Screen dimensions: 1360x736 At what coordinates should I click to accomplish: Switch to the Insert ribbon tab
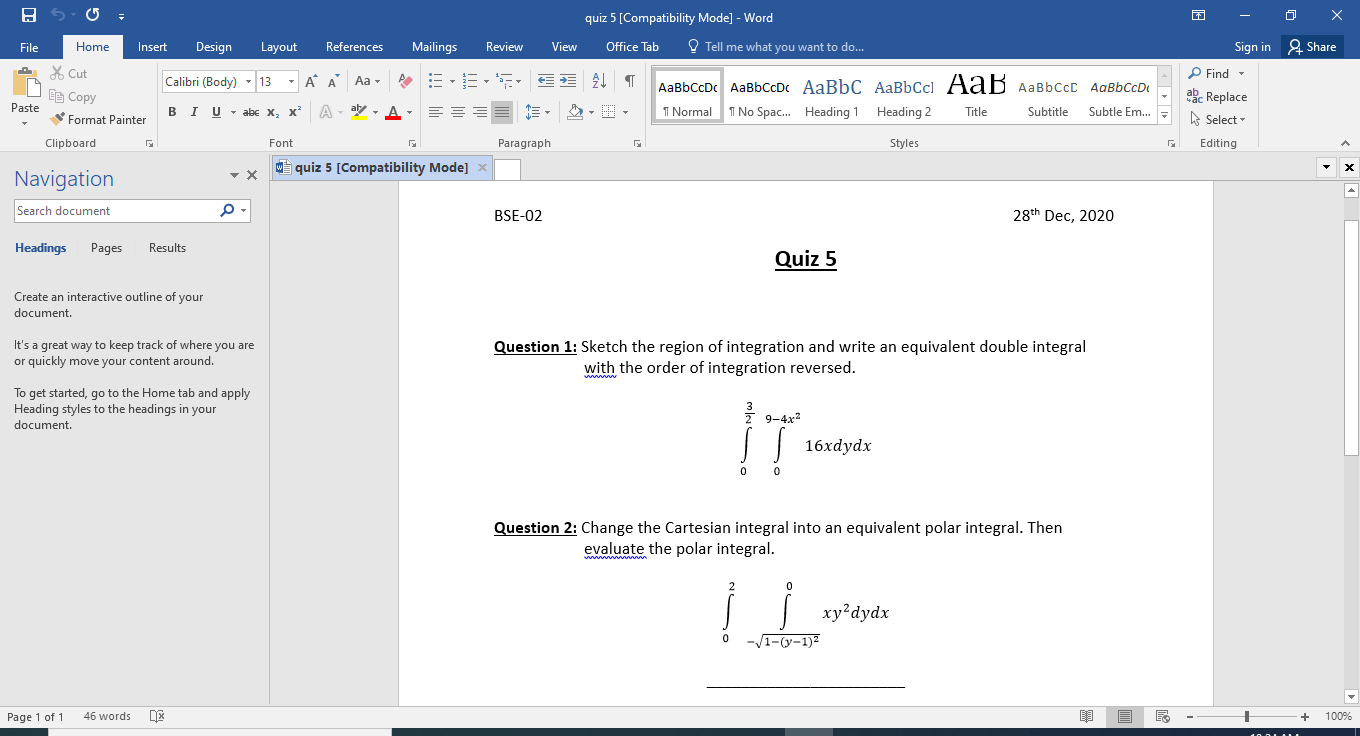[x=152, y=46]
